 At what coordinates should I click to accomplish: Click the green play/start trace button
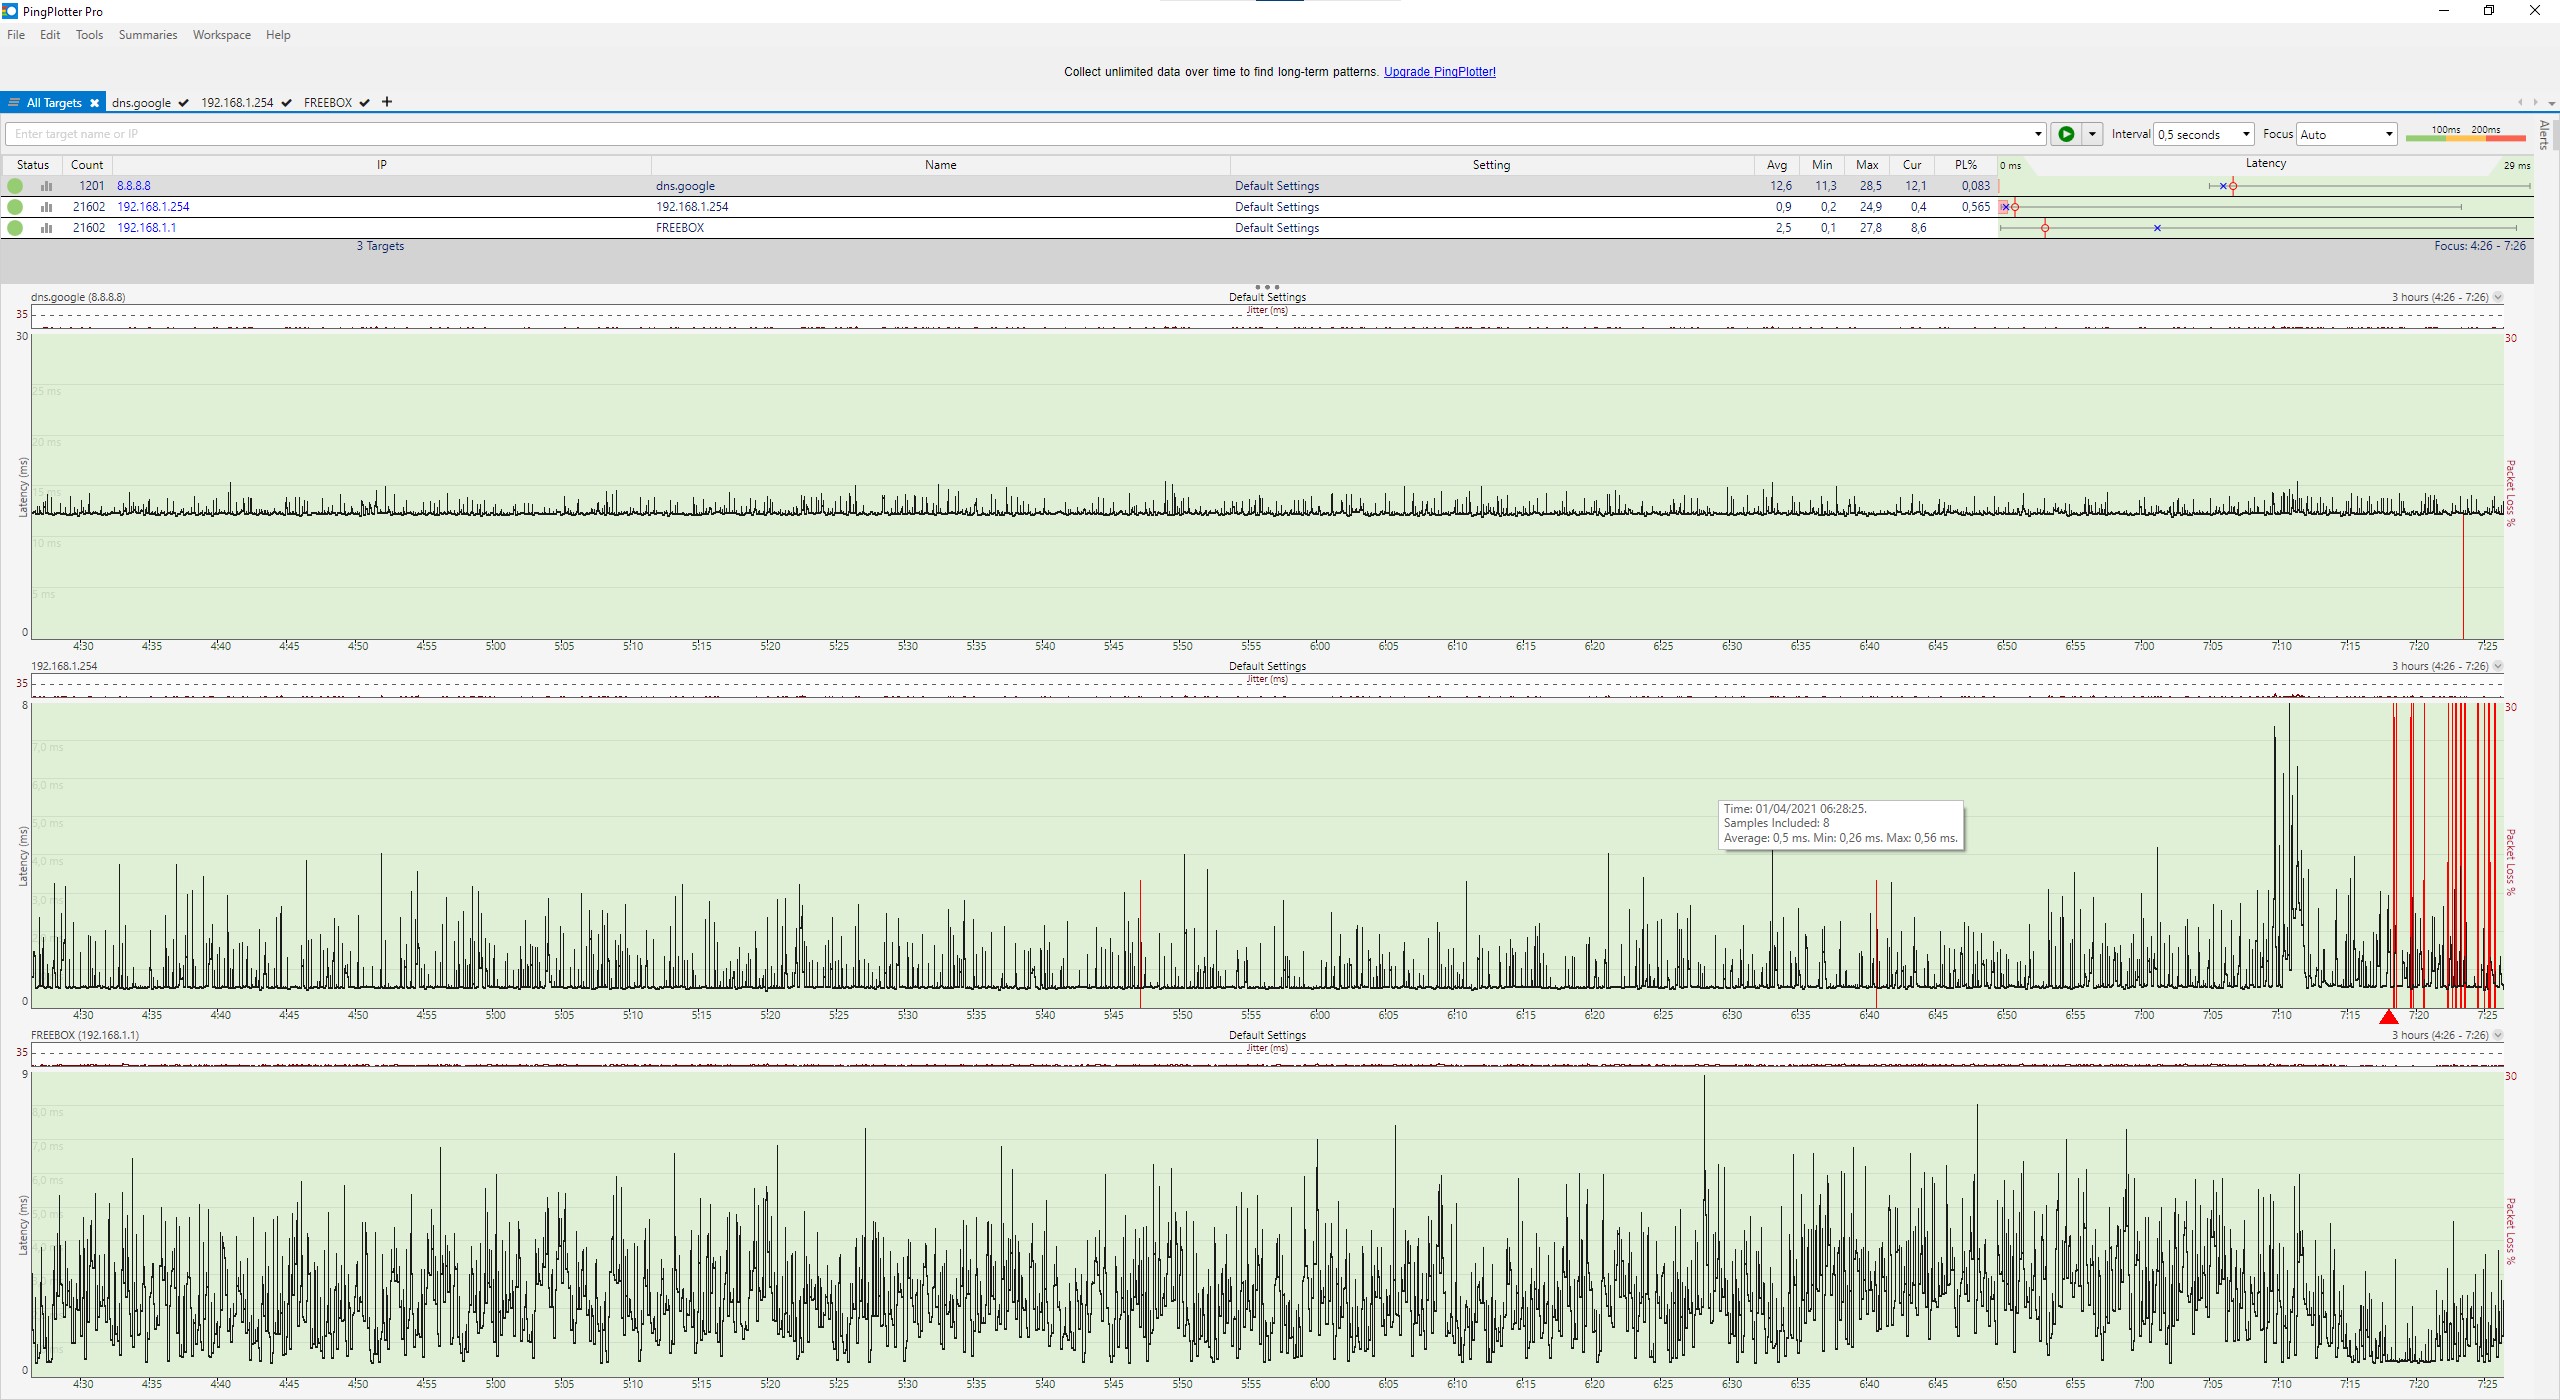[2066, 134]
